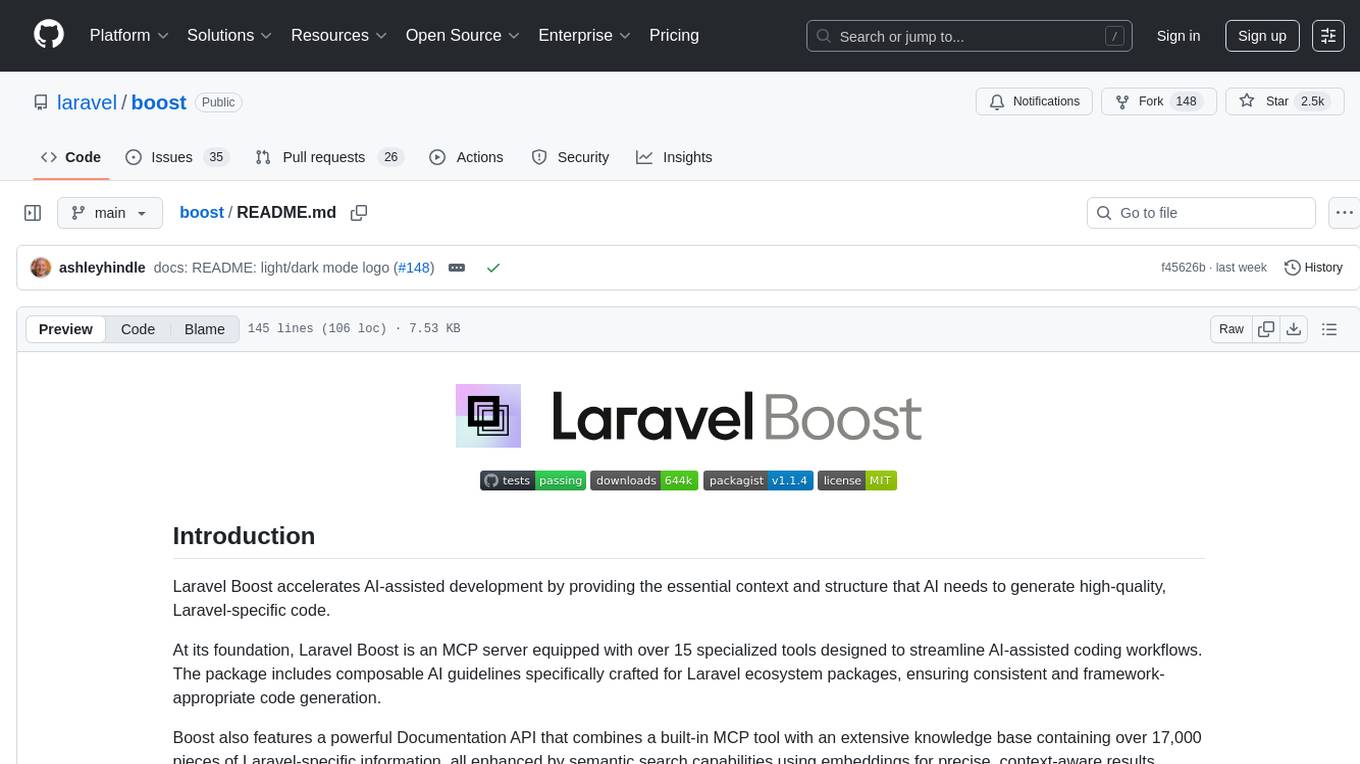1360x764 pixels.
Task: View passing checks green checkmark status
Action: pos(493,268)
